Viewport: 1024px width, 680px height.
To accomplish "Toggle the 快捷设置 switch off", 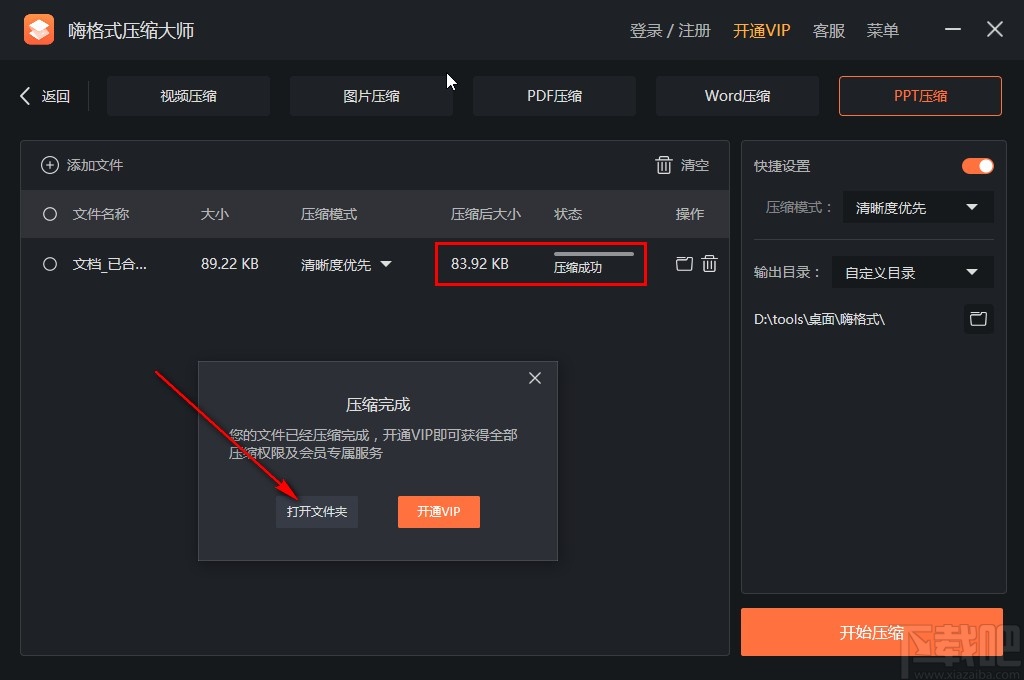I will [x=978, y=166].
